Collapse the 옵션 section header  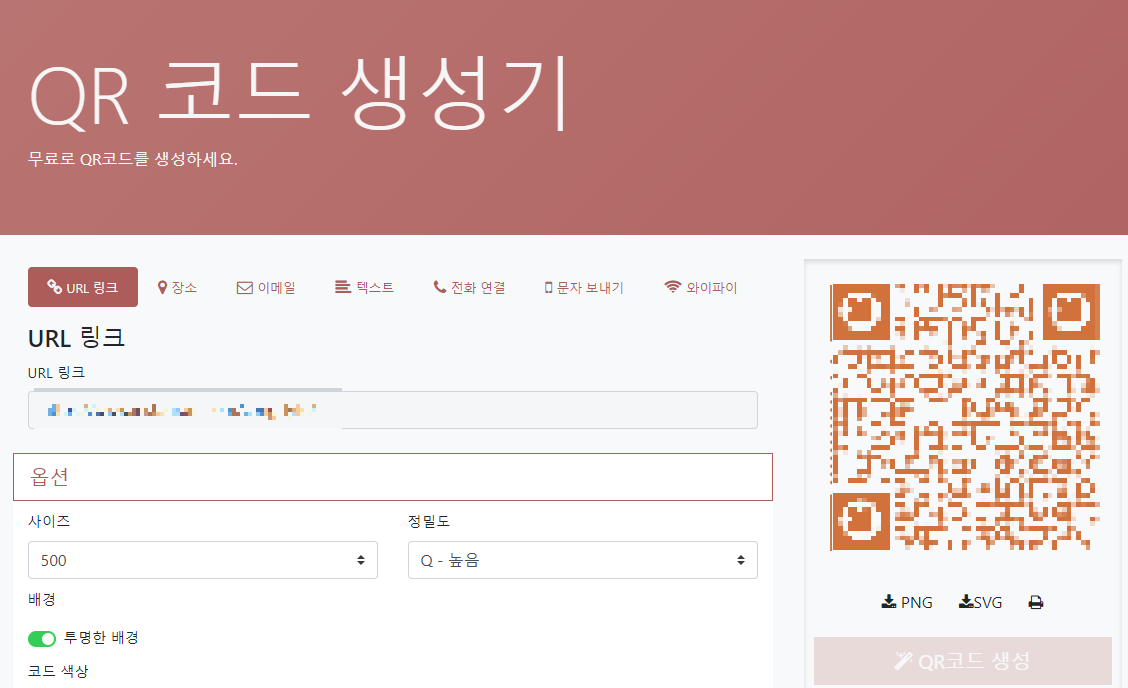(x=393, y=476)
